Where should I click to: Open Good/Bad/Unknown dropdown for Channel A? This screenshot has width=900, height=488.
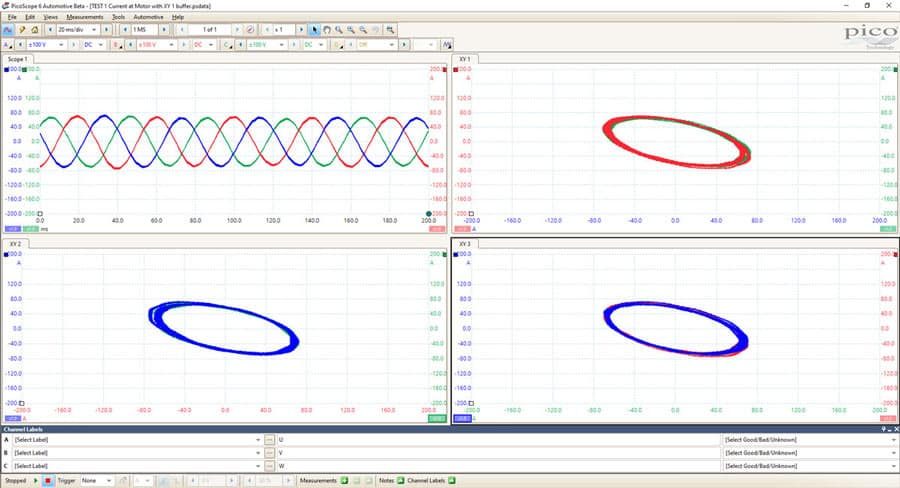point(810,440)
